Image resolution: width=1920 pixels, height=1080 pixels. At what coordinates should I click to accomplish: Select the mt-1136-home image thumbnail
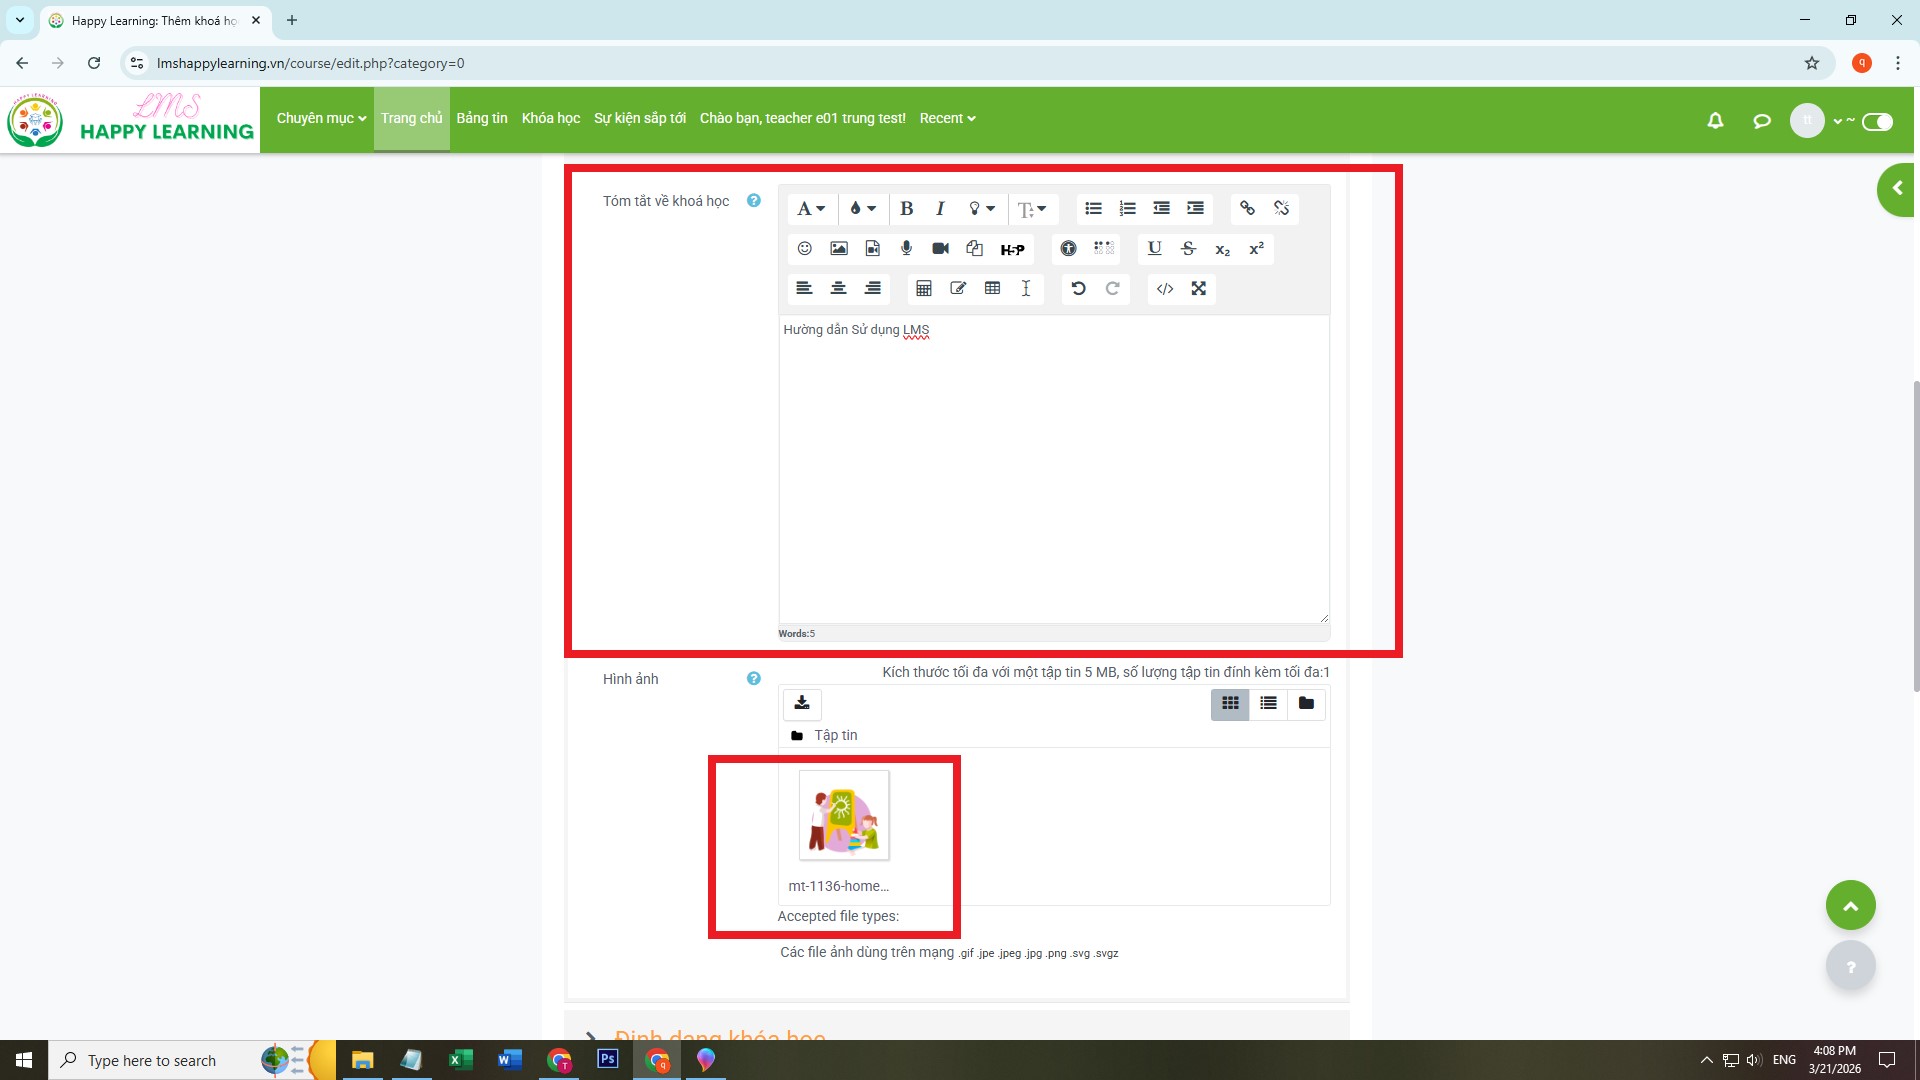click(x=843, y=815)
